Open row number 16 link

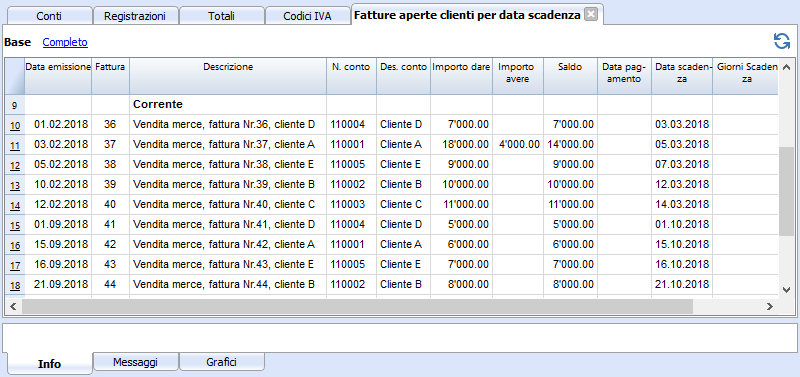[15, 245]
